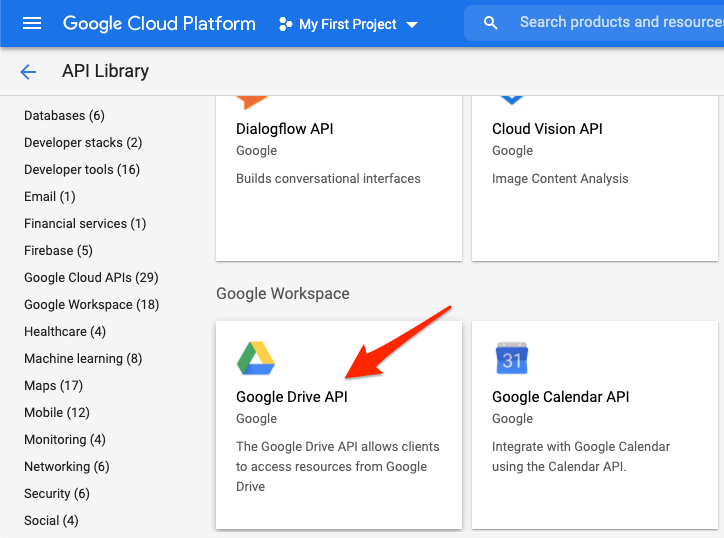
Task: Click the Google Cloud Platform logo text
Action: [x=159, y=24]
